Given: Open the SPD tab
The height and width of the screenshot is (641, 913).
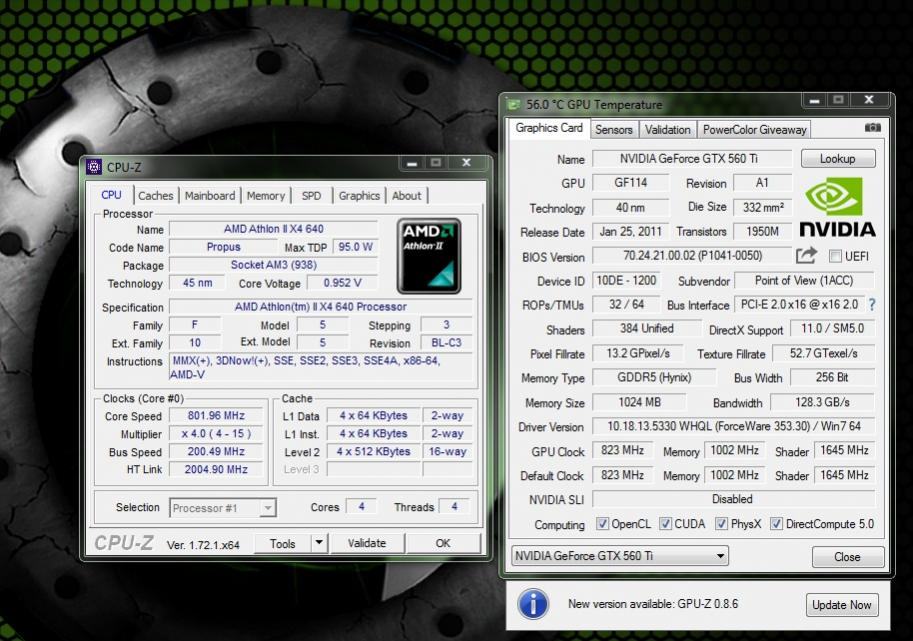Looking at the screenshot, I should 312,196.
